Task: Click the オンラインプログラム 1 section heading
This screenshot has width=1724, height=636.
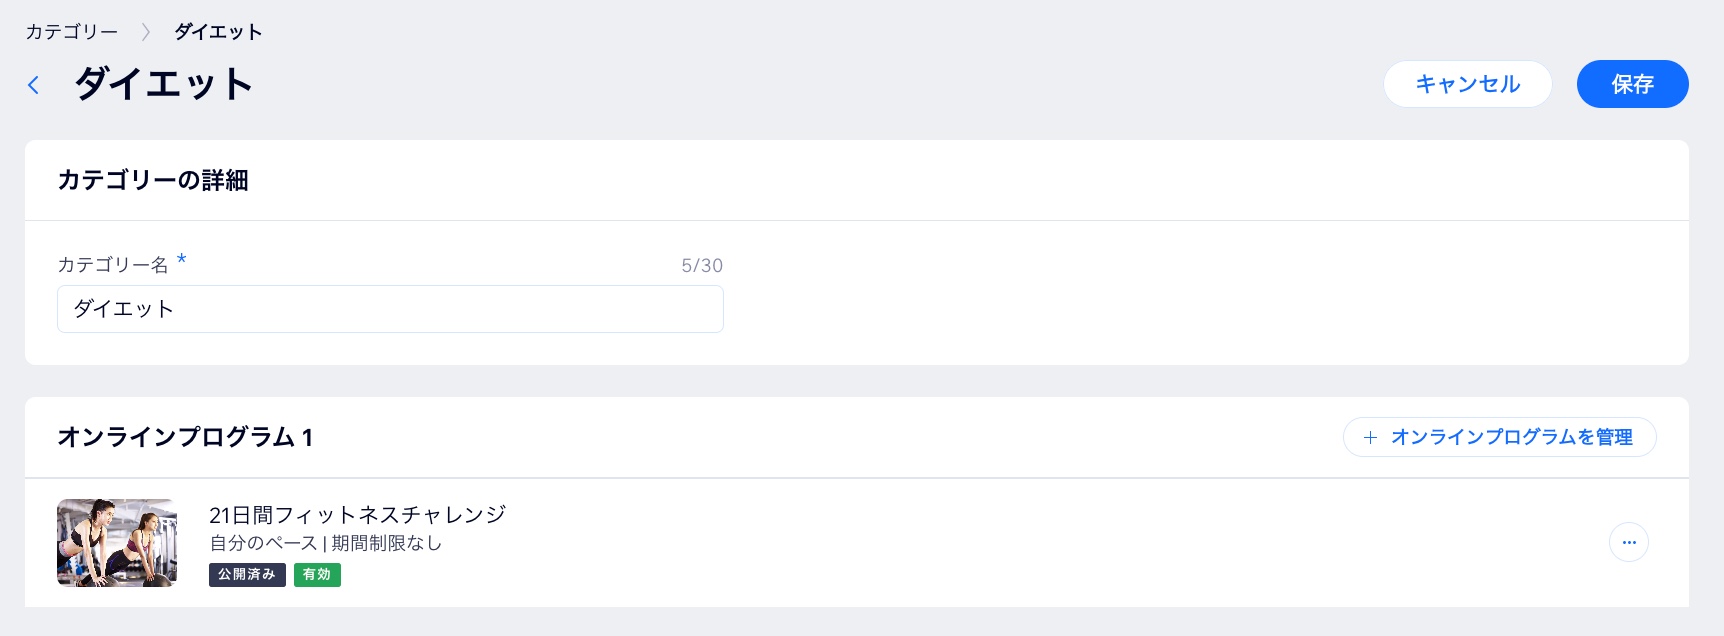Action: (x=185, y=437)
